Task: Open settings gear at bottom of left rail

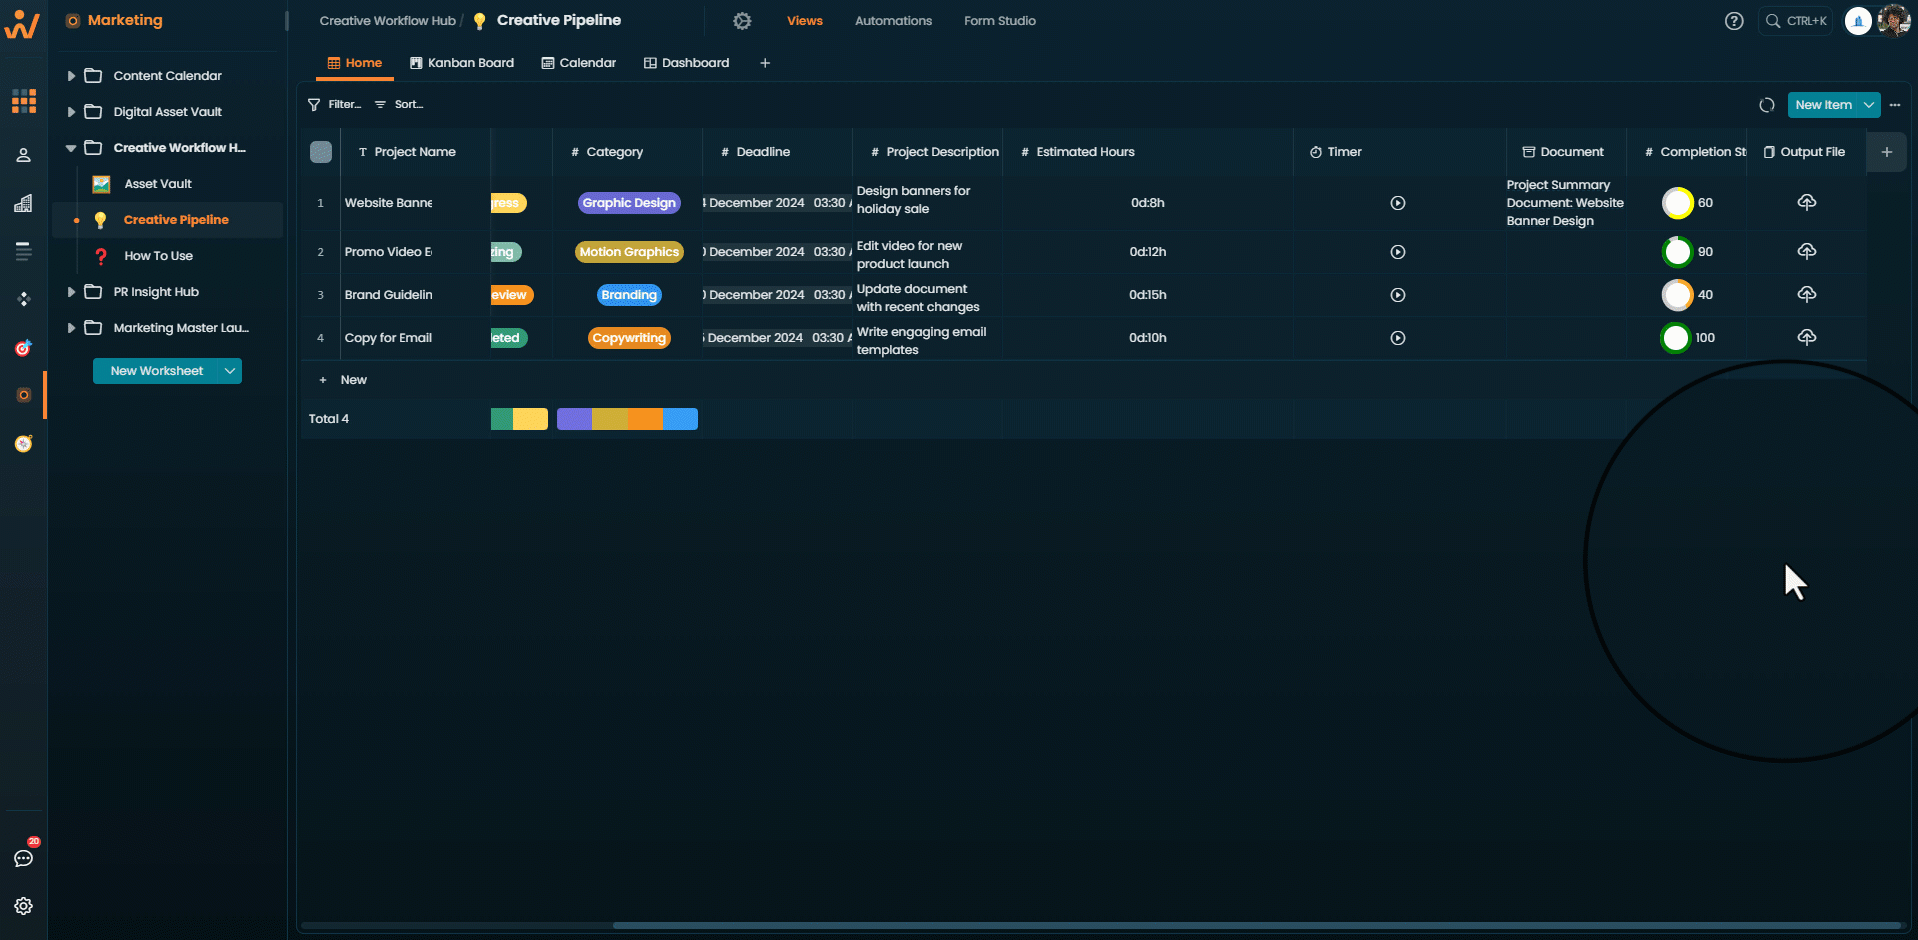Action: (x=24, y=906)
